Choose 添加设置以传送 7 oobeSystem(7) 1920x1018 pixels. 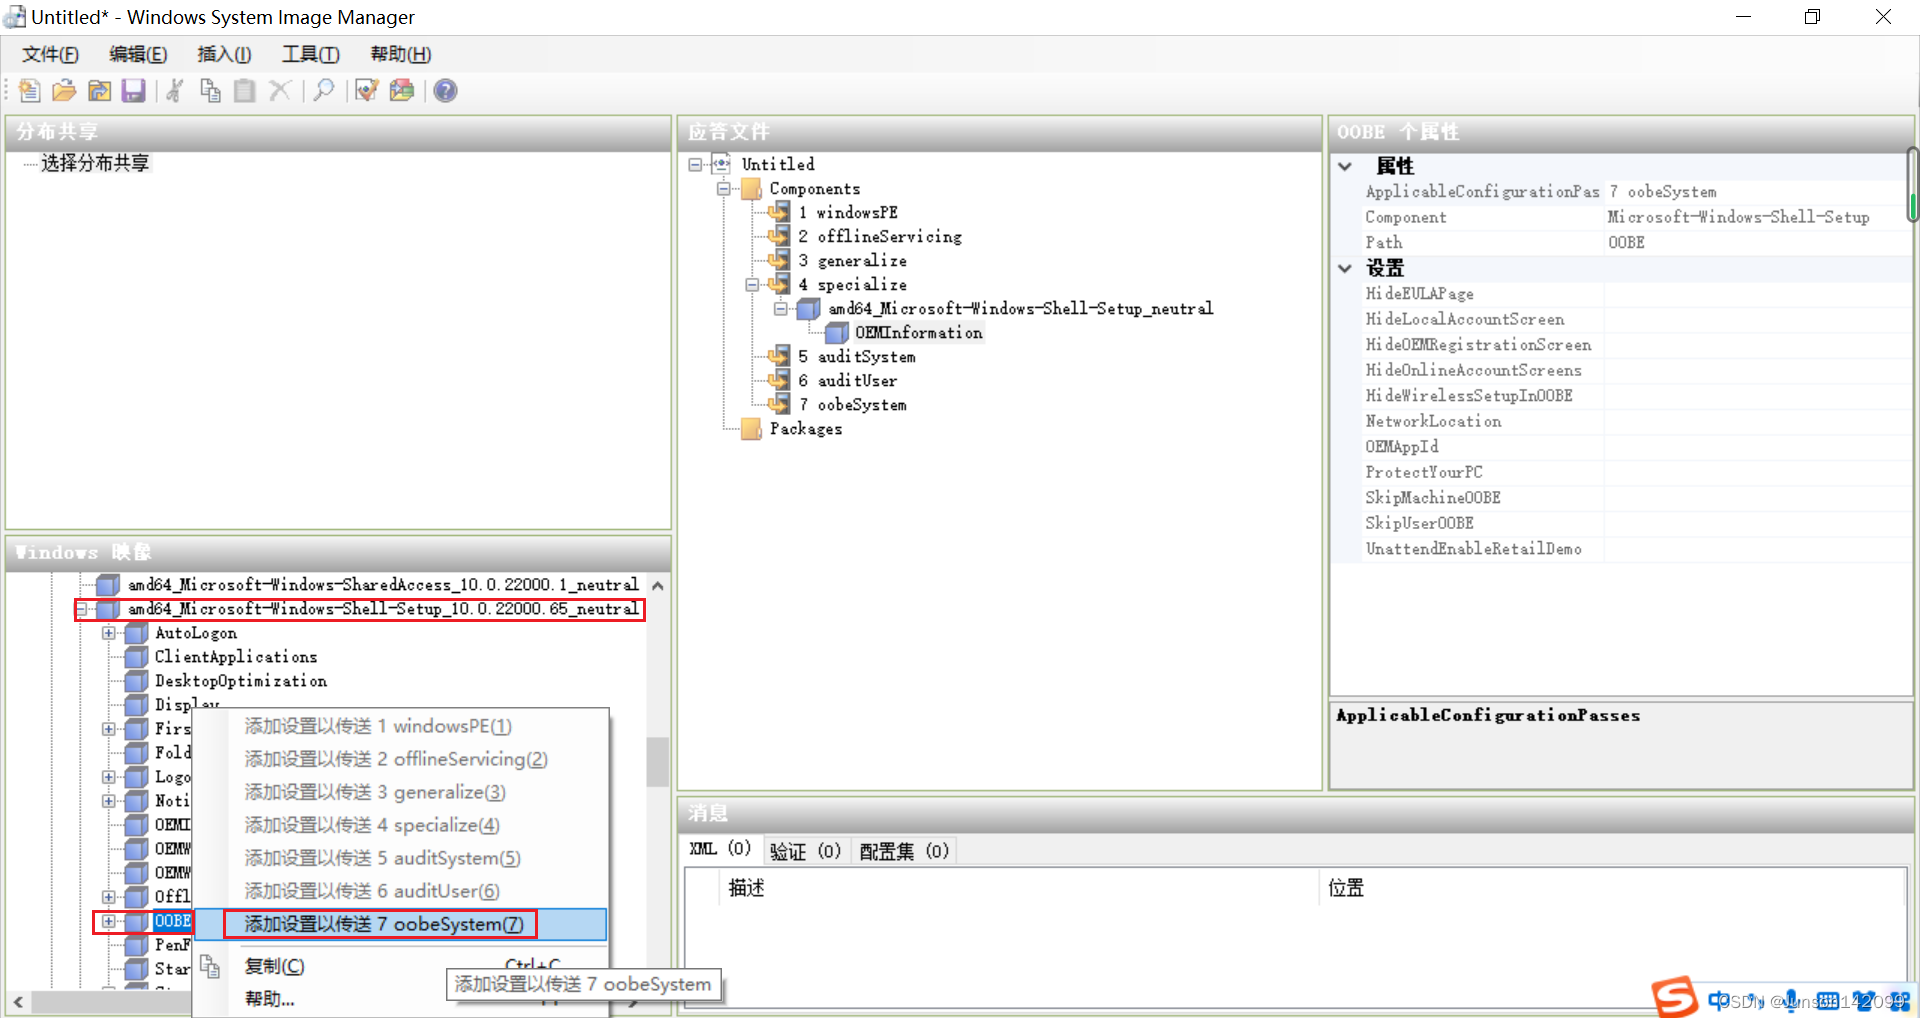pyautogui.click(x=401, y=924)
